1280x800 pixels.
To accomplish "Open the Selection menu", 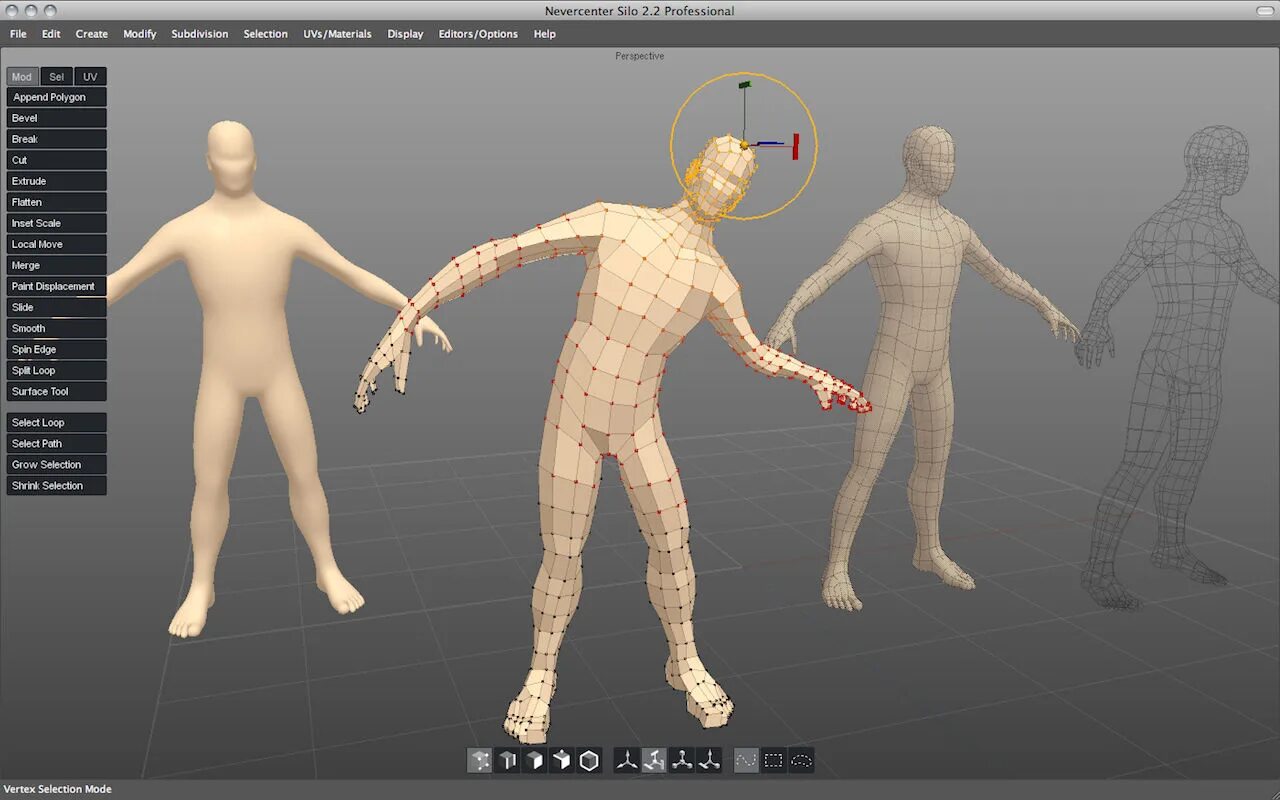I will pyautogui.click(x=265, y=34).
